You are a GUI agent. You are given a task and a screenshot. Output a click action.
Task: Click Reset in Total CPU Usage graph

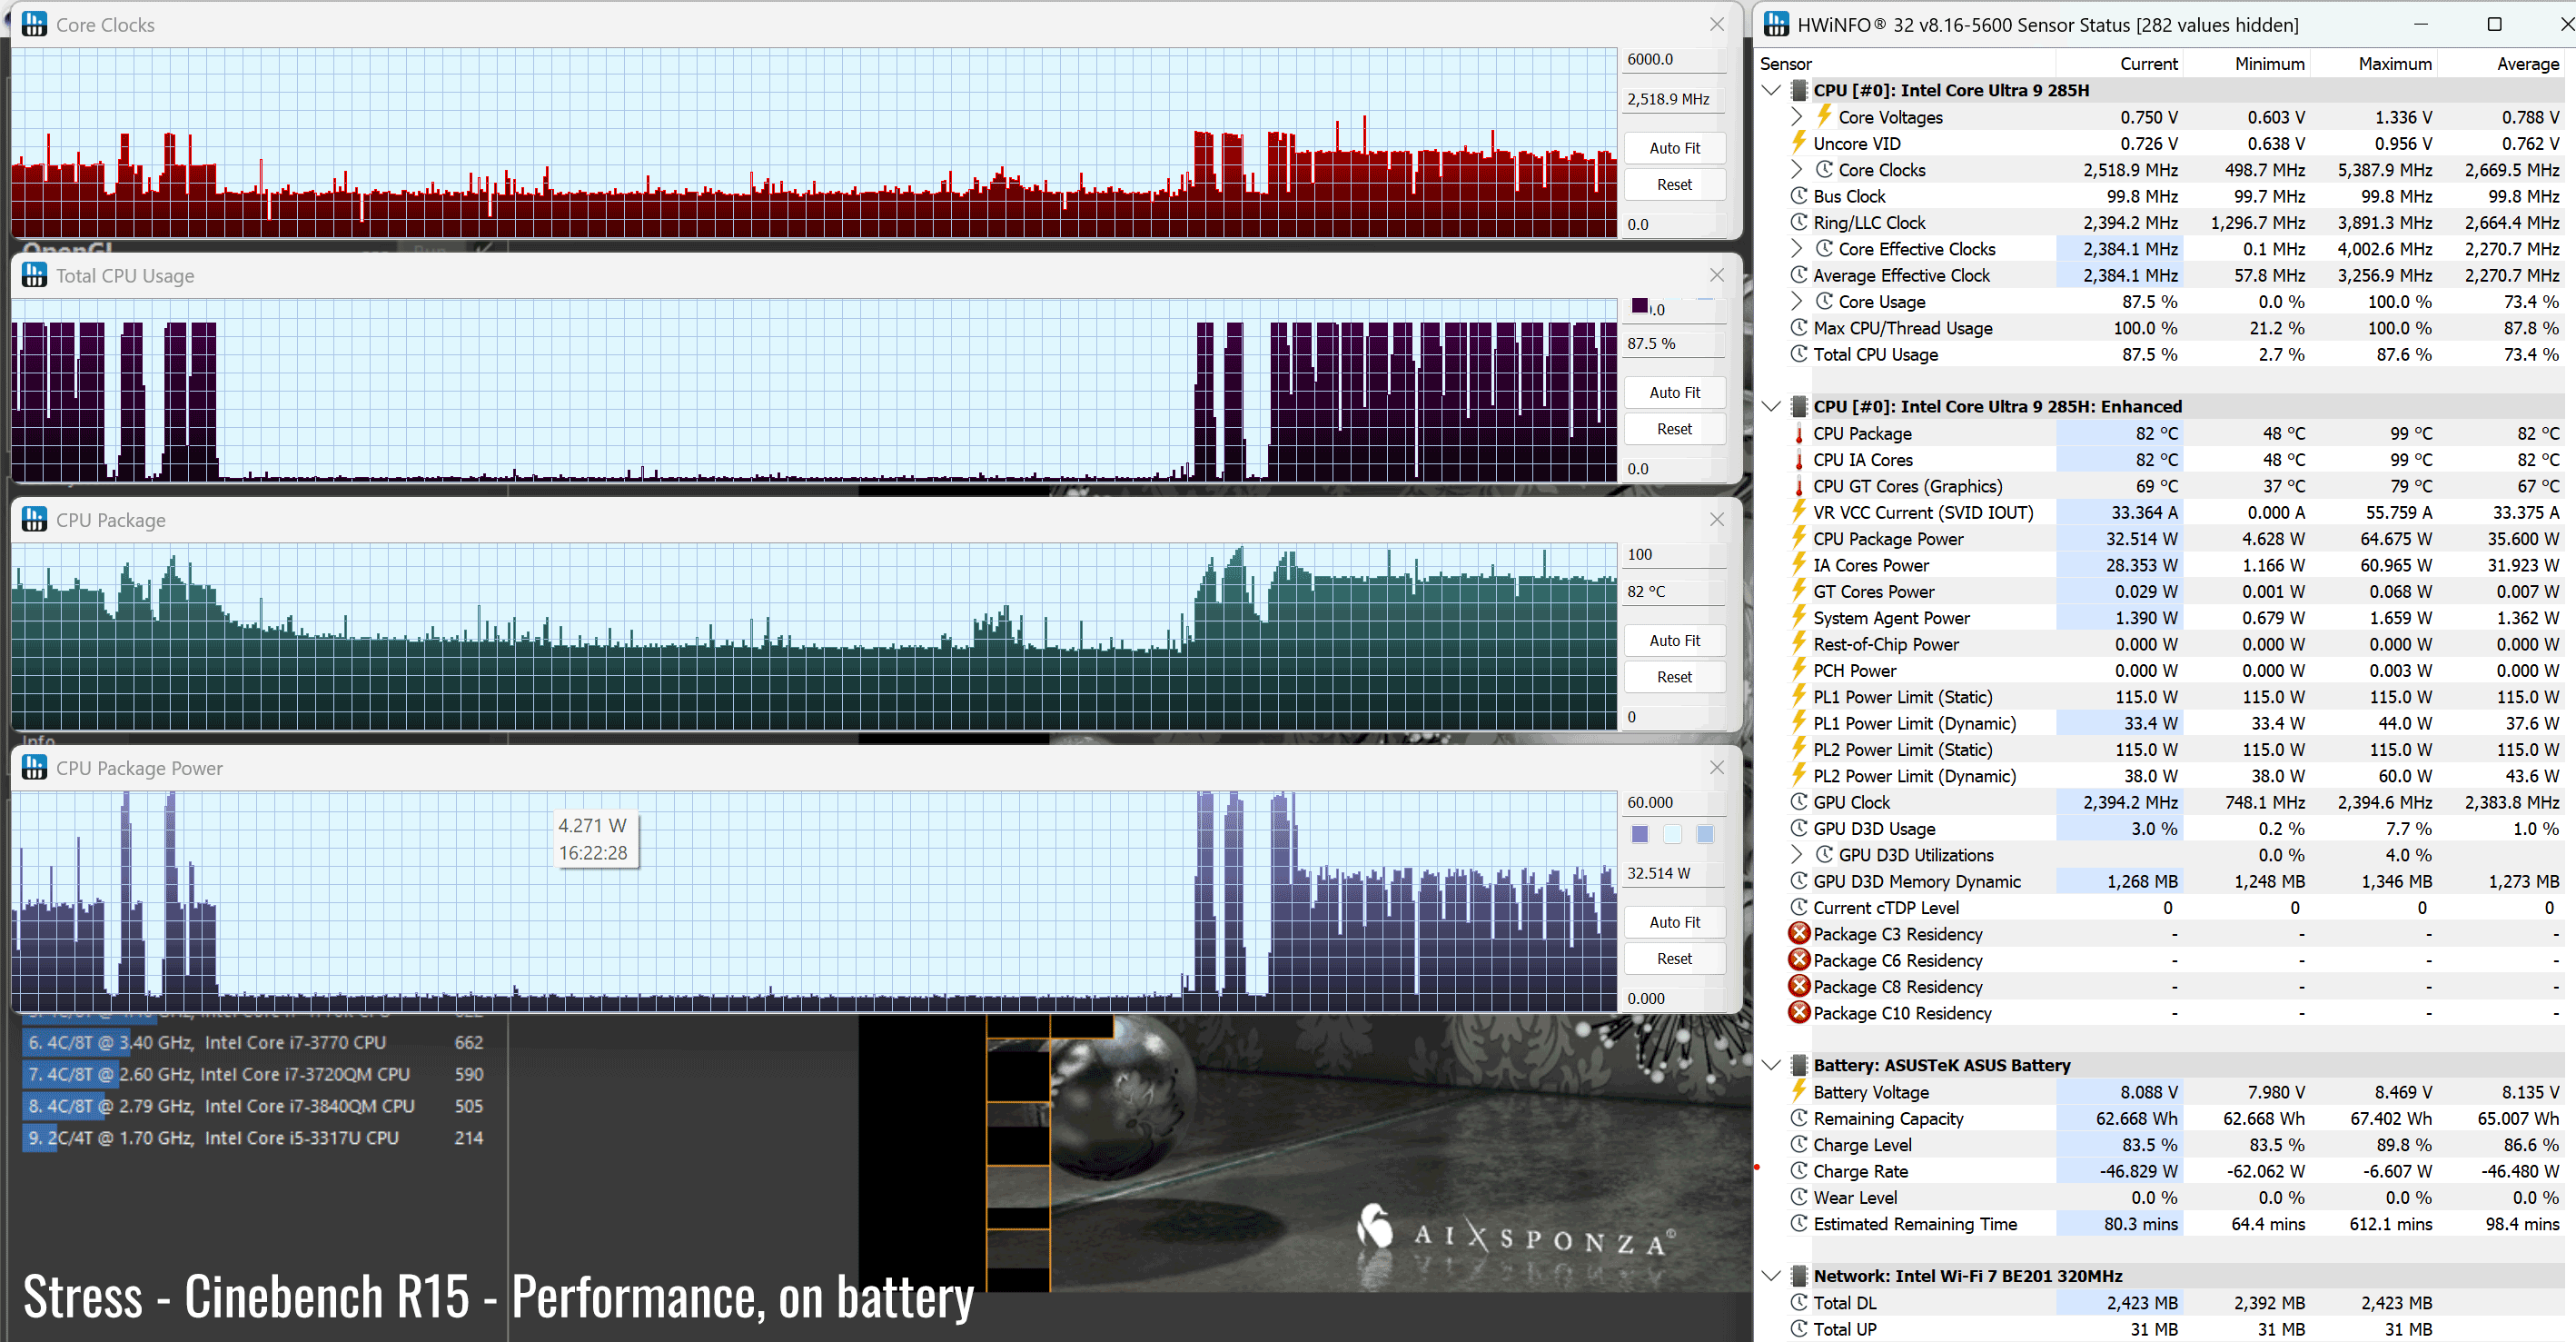point(1674,428)
